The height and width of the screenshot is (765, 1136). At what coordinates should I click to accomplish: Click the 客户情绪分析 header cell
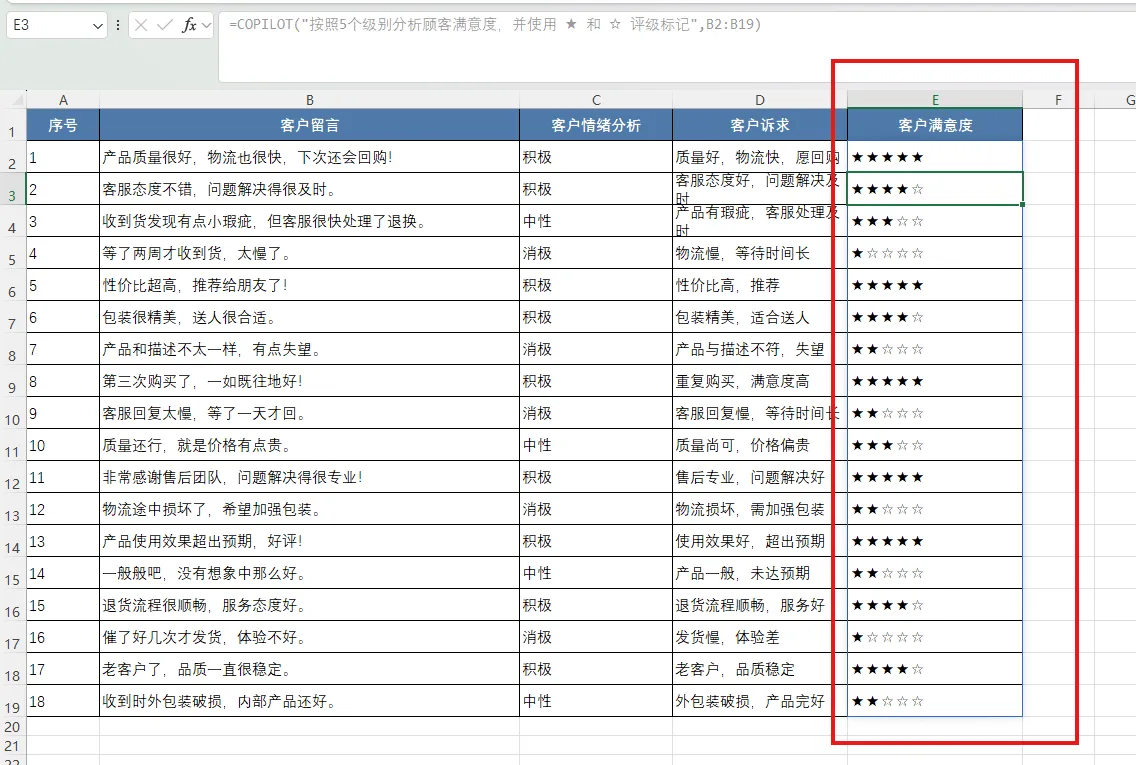(x=596, y=125)
